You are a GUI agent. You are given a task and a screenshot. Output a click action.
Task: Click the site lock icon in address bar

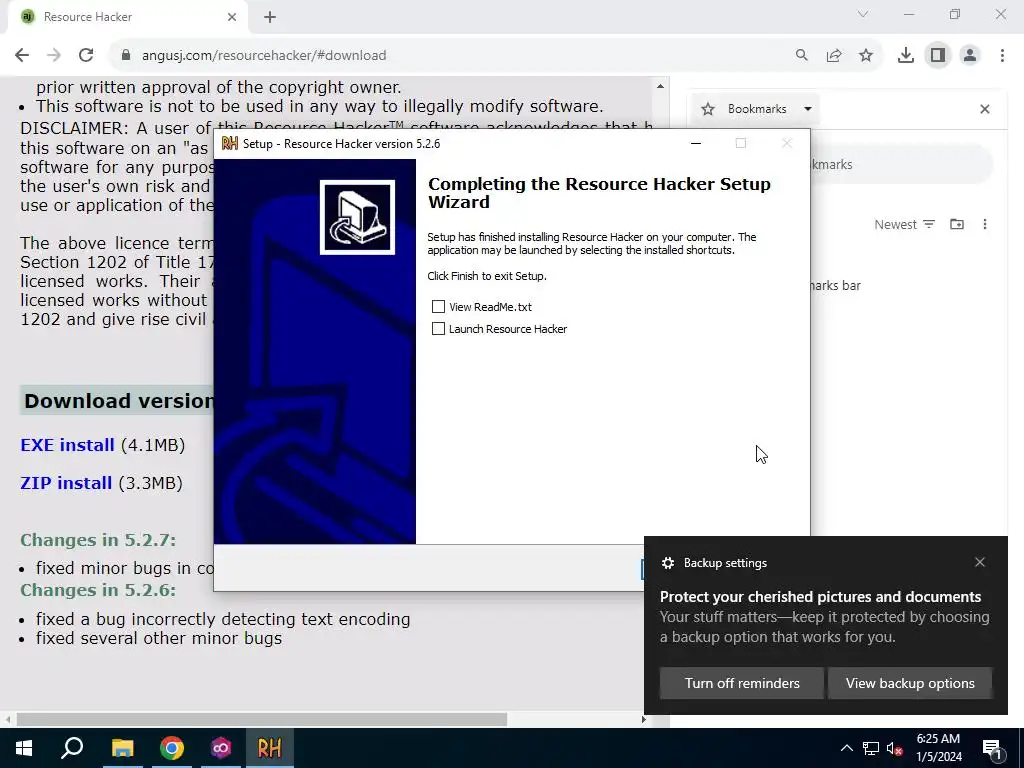pyautogui.click(x=126, y=56)
